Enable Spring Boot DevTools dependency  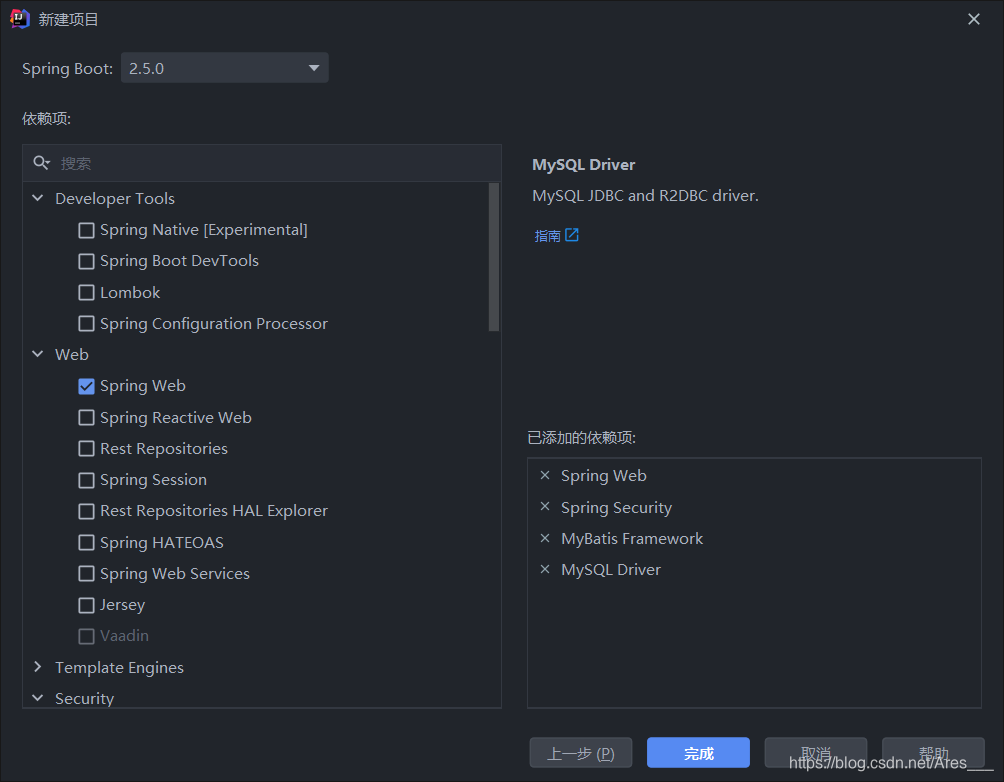pos(86,261)
